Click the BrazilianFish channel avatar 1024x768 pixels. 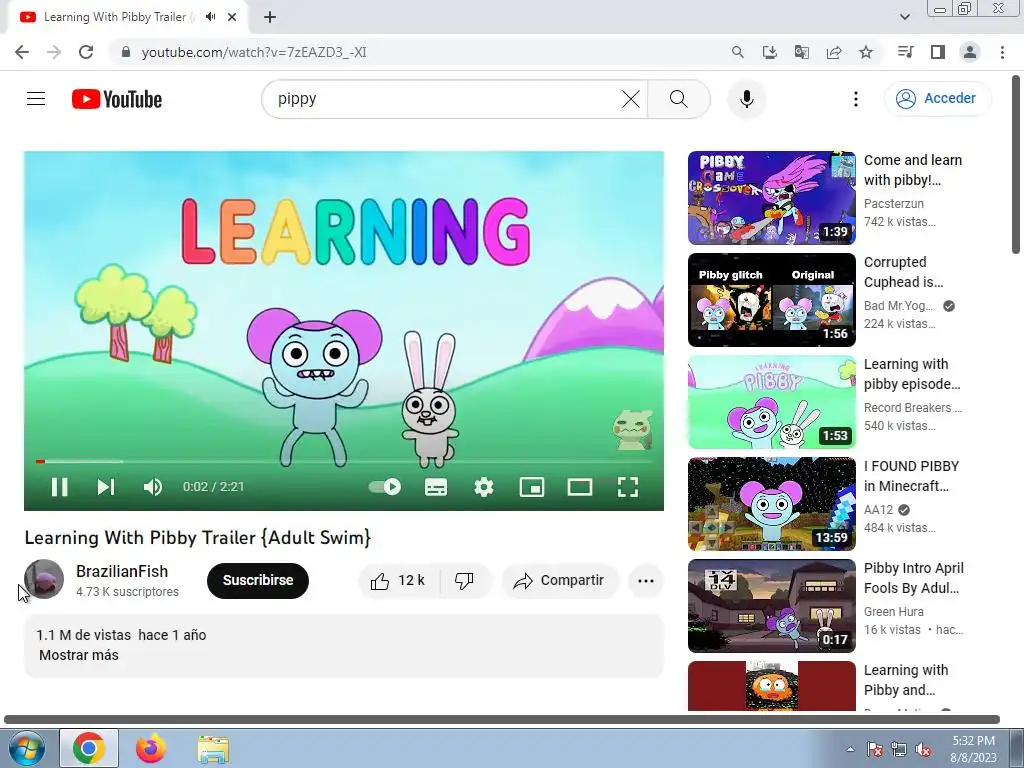(44, 579)
